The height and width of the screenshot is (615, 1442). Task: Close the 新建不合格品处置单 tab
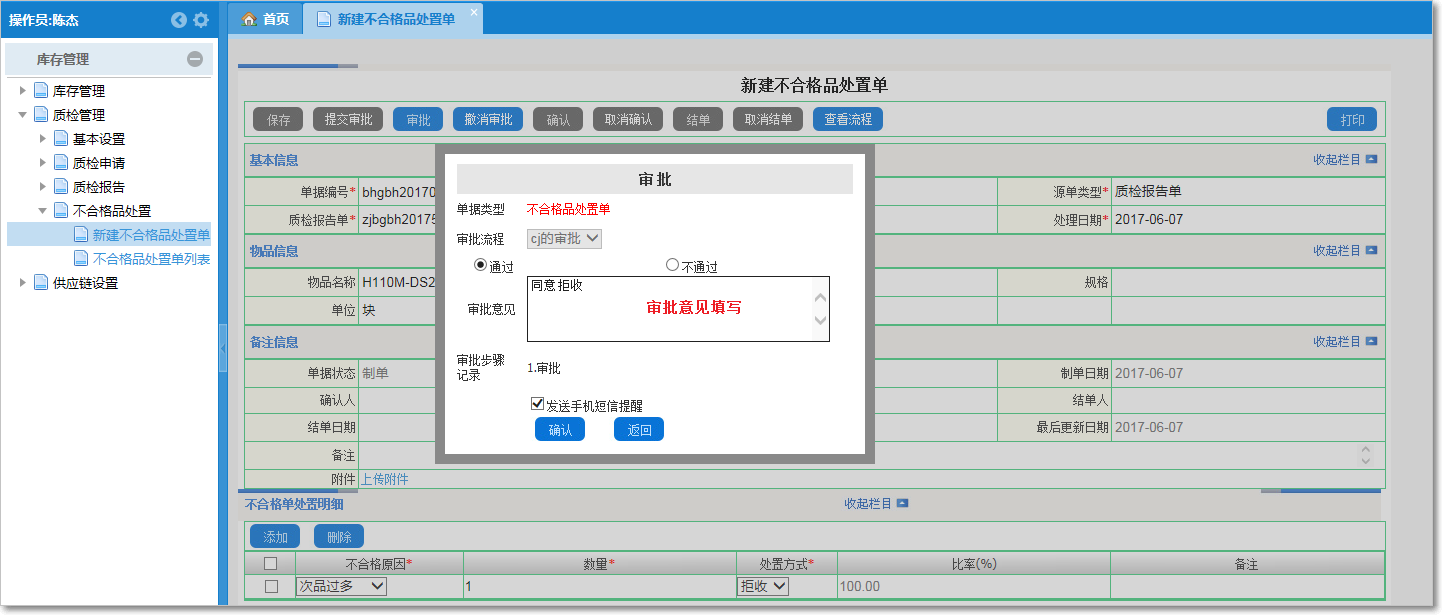(x=474, y=11)
